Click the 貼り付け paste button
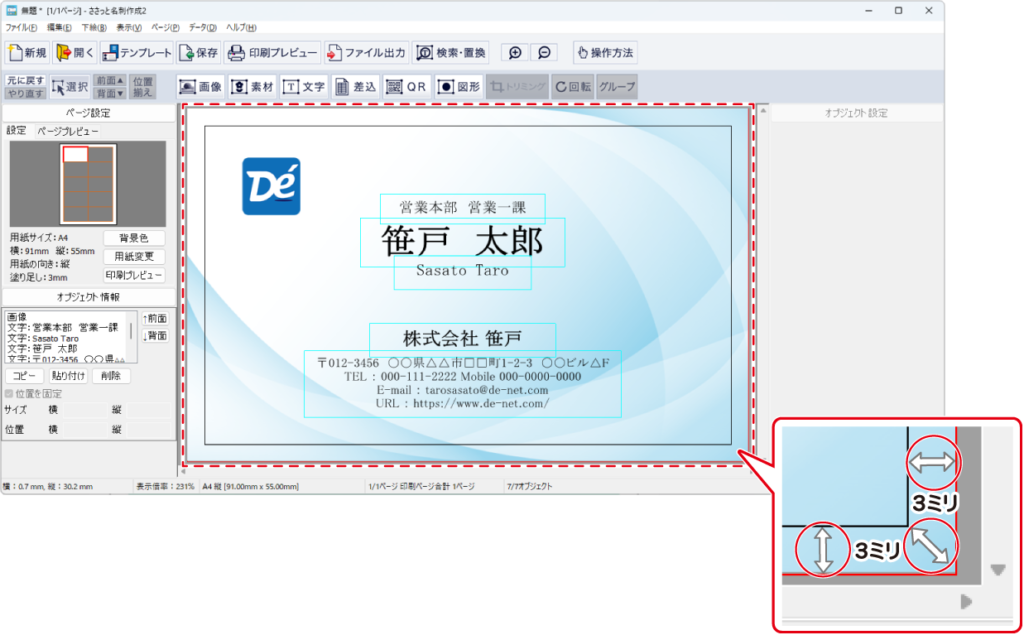This screenshot has height=635, width=1024. 68,376
